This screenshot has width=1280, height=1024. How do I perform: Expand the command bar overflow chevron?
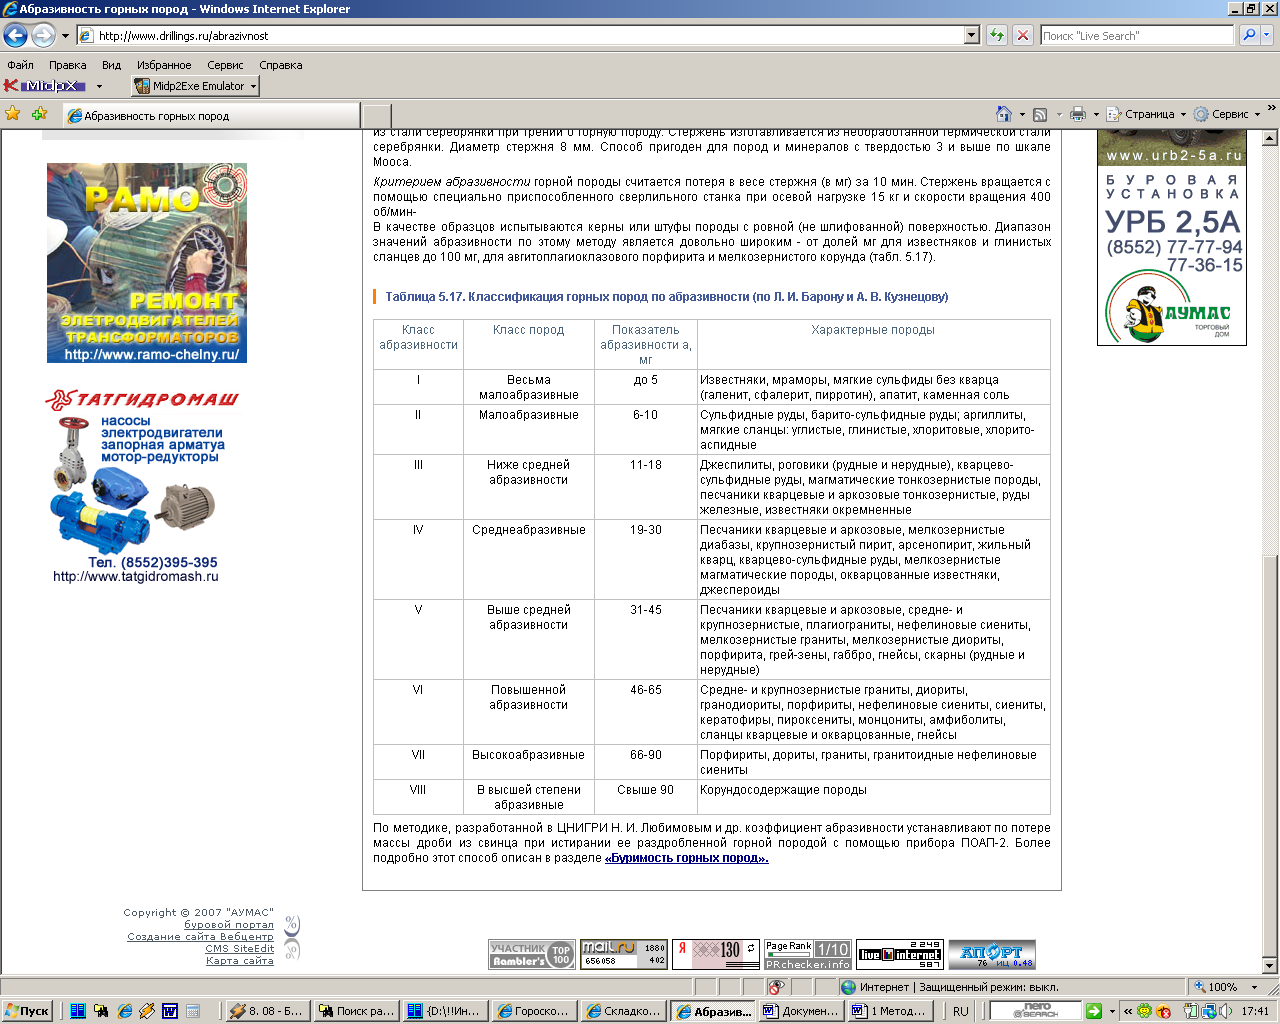click(x=1271, y=109)
